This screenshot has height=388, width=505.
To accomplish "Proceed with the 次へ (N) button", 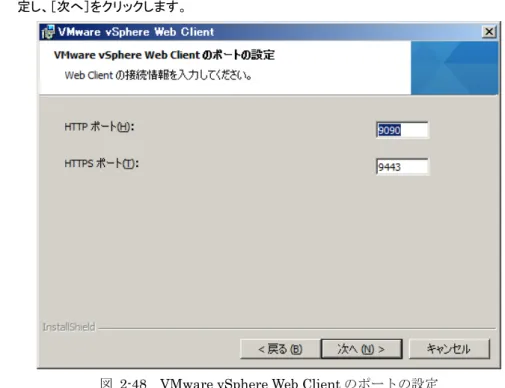I will point(361,349).
